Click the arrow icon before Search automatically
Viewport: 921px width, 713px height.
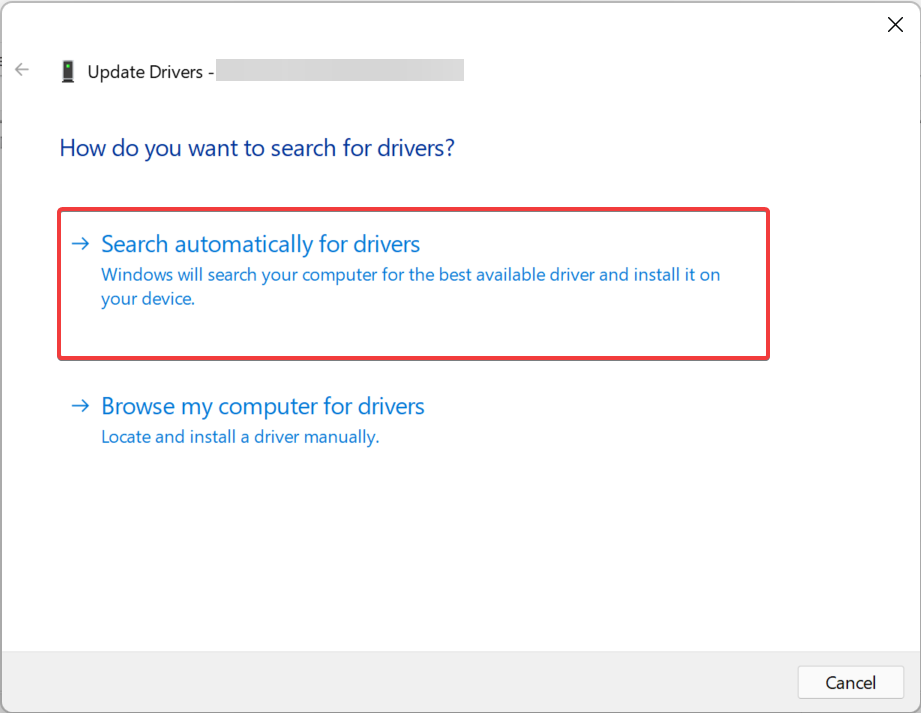pos(80,243)
